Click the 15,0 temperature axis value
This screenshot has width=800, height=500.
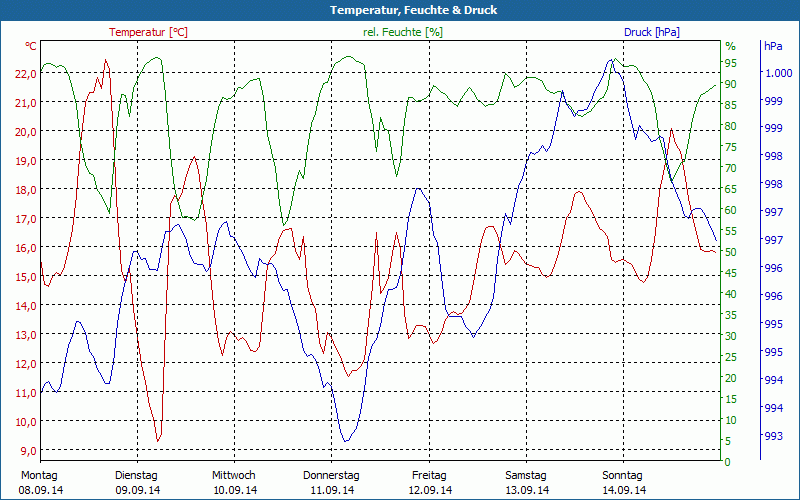point(26,277)
